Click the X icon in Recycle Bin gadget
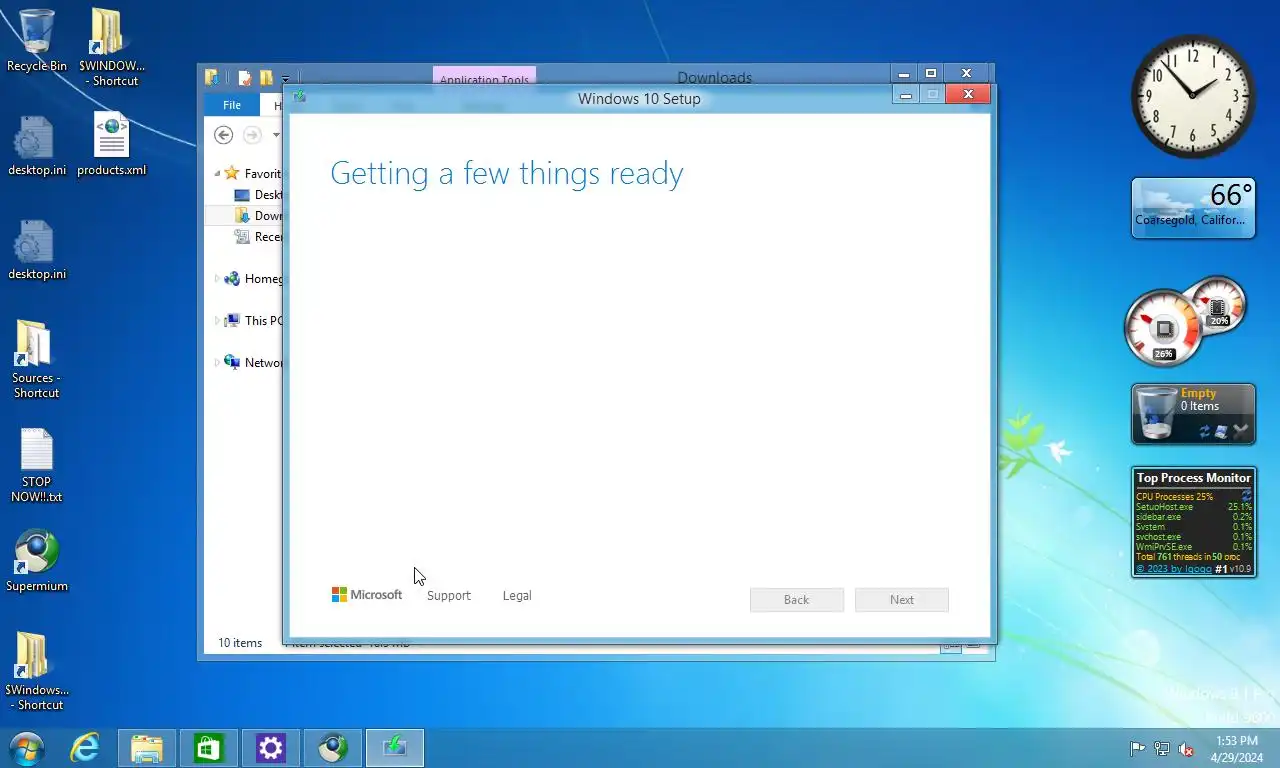 (1241, 432)
